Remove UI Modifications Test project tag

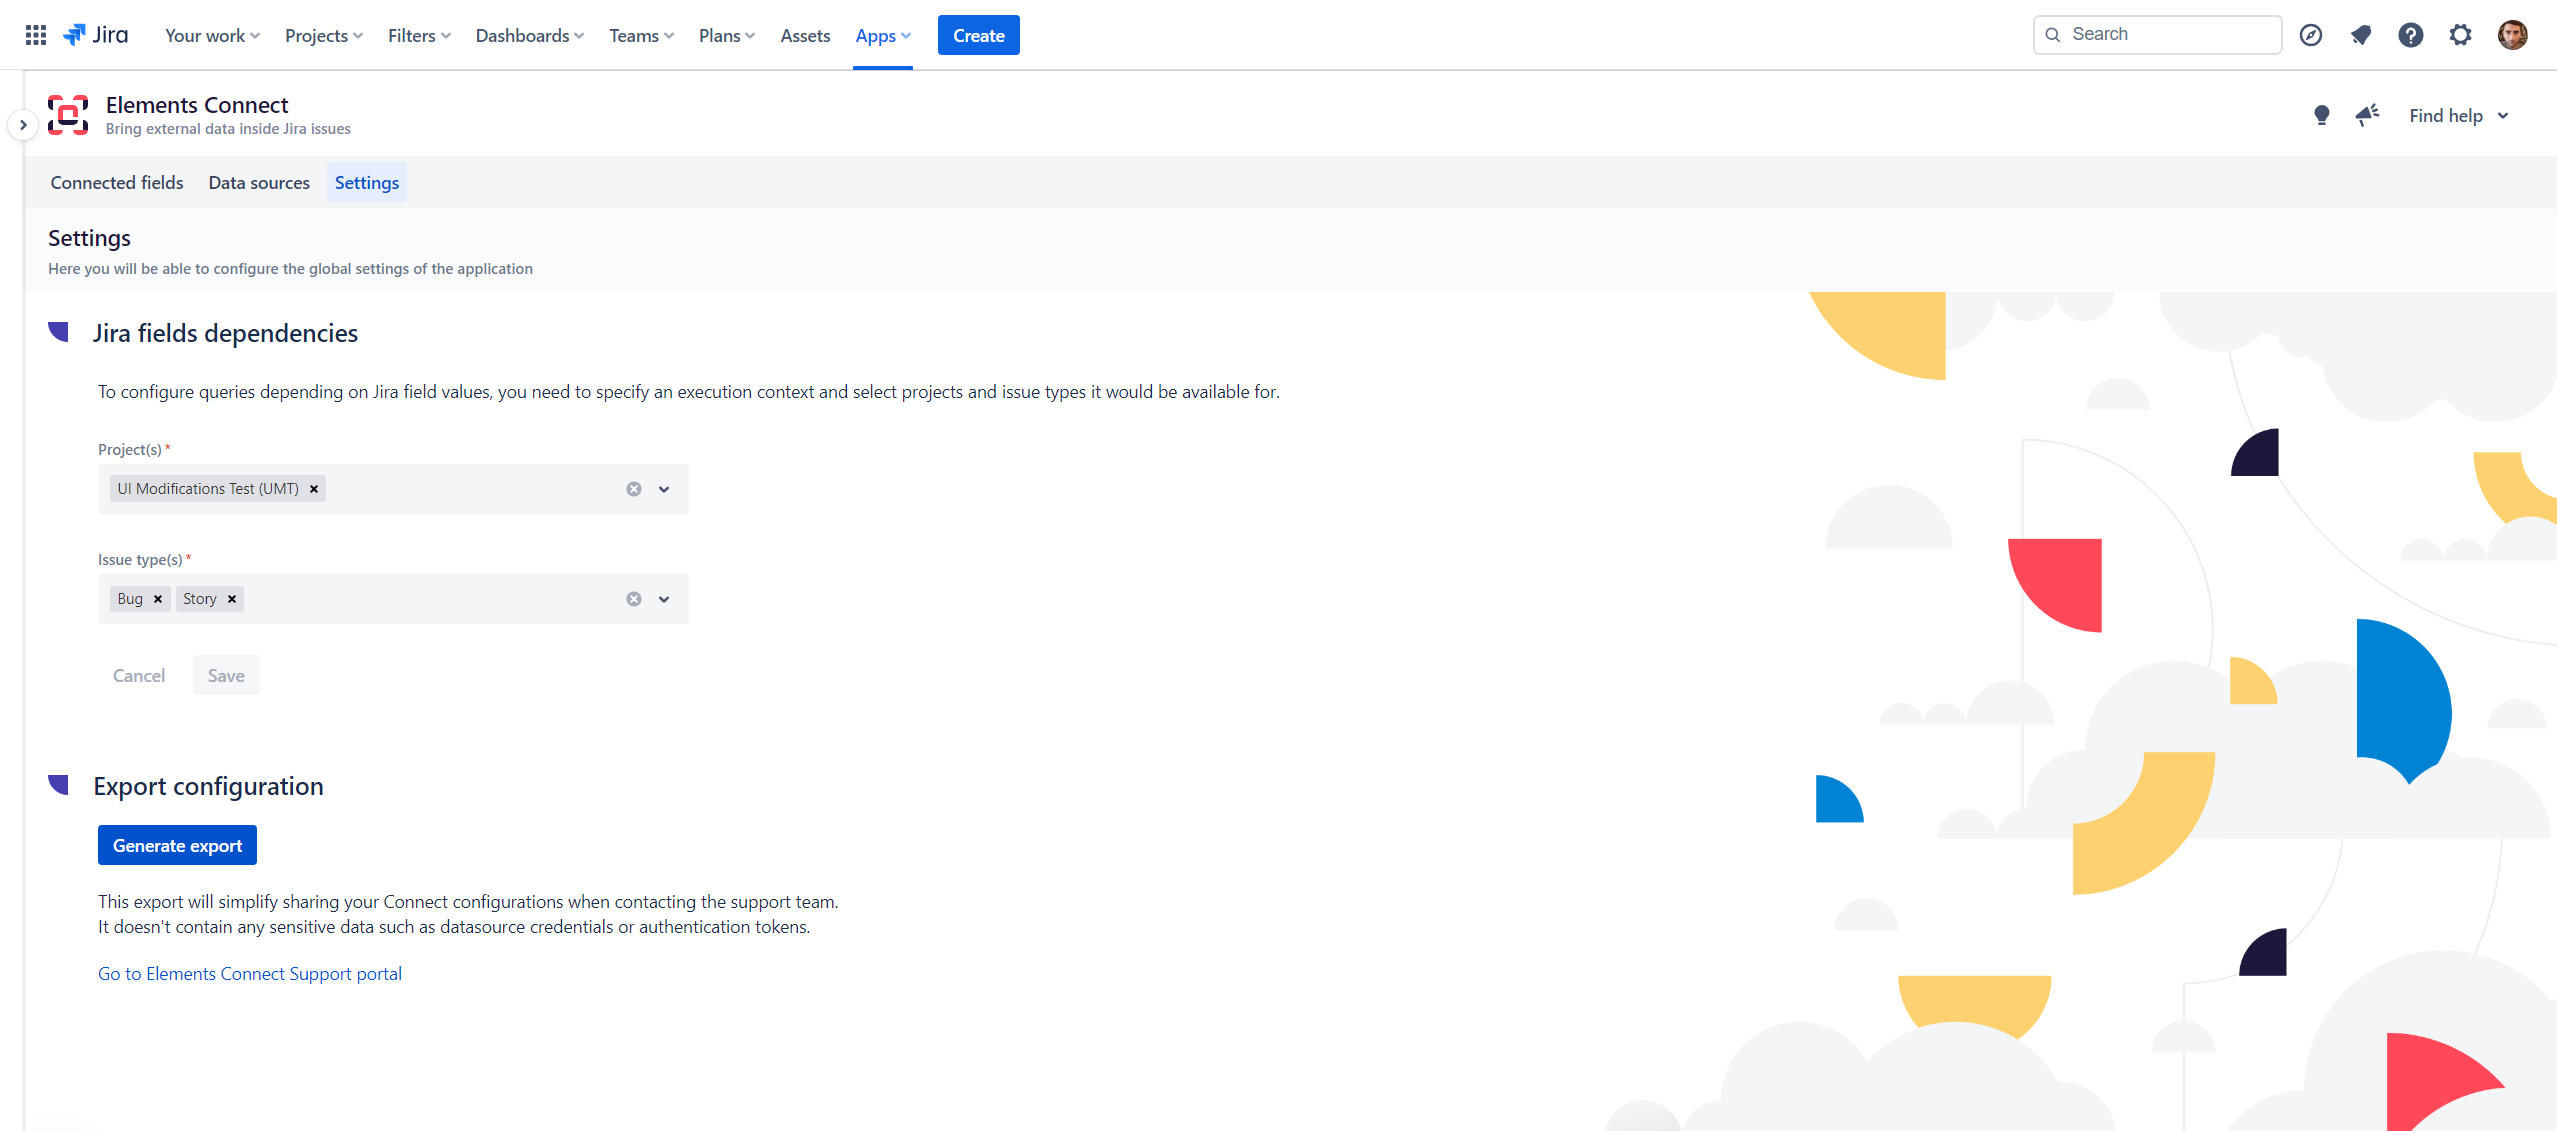click(314, 489)
